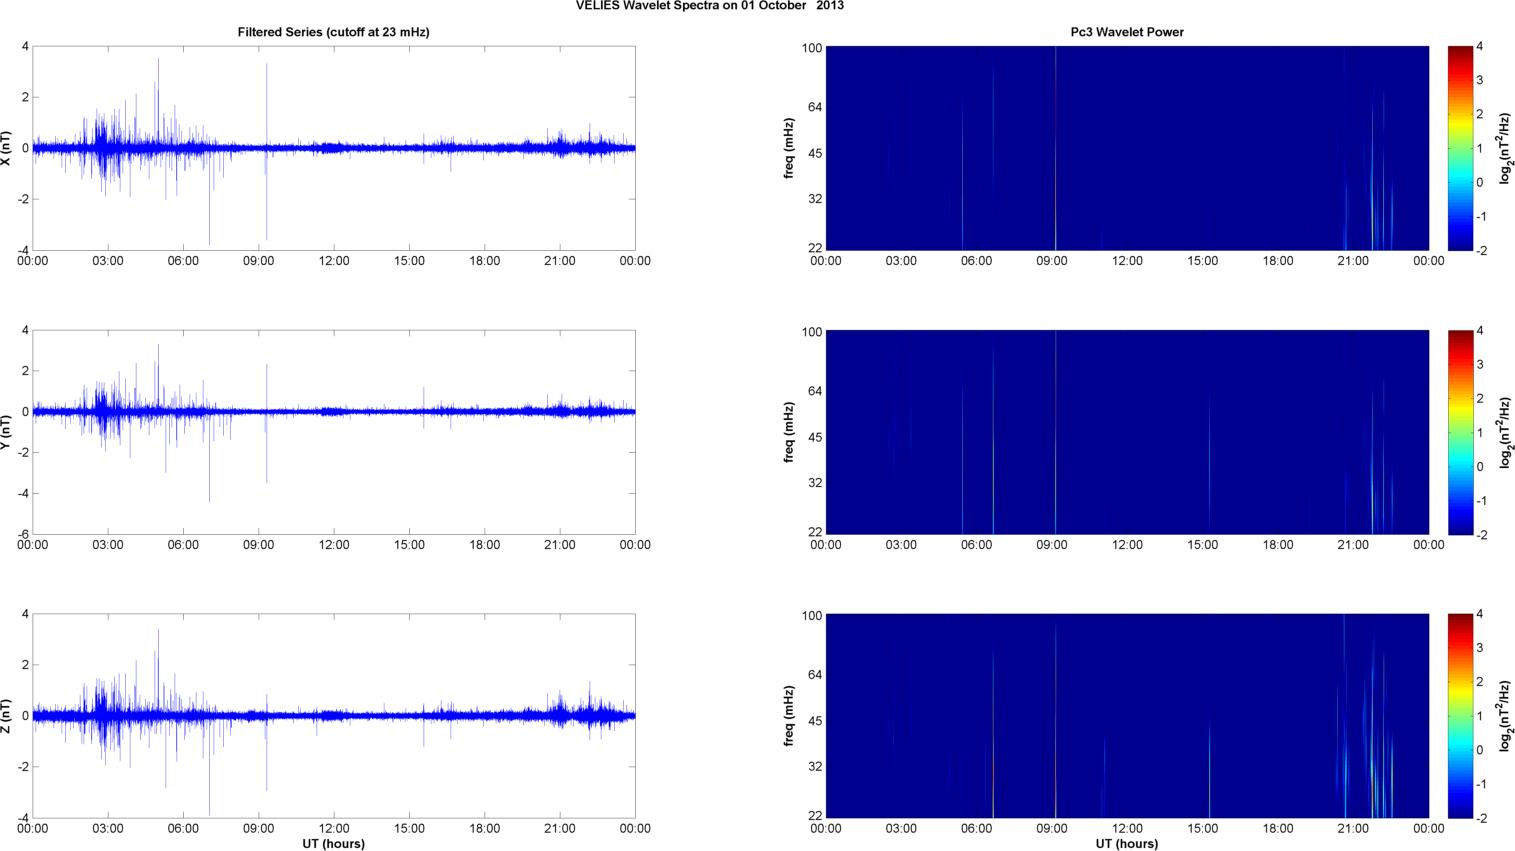The height and width of the screenshot is (851, 1515).
Task: Click the colorbar beside the bottom wavelet spectrogram
Action: tap(1460, 716)
